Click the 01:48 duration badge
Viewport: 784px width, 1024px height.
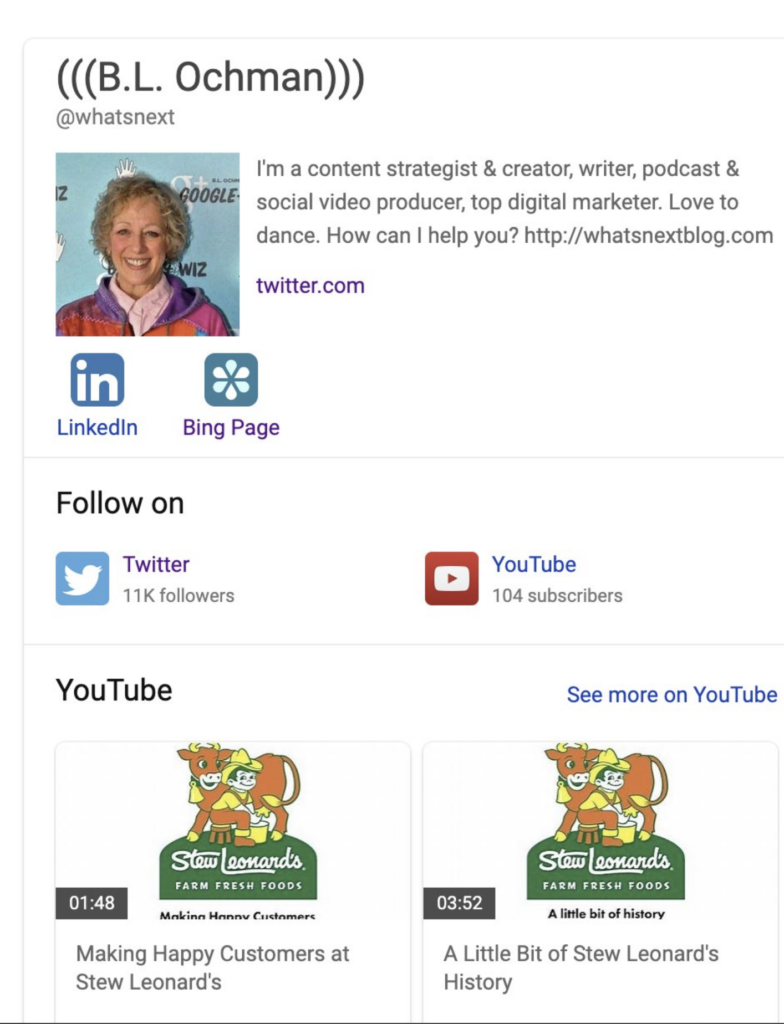coord(91,903)
